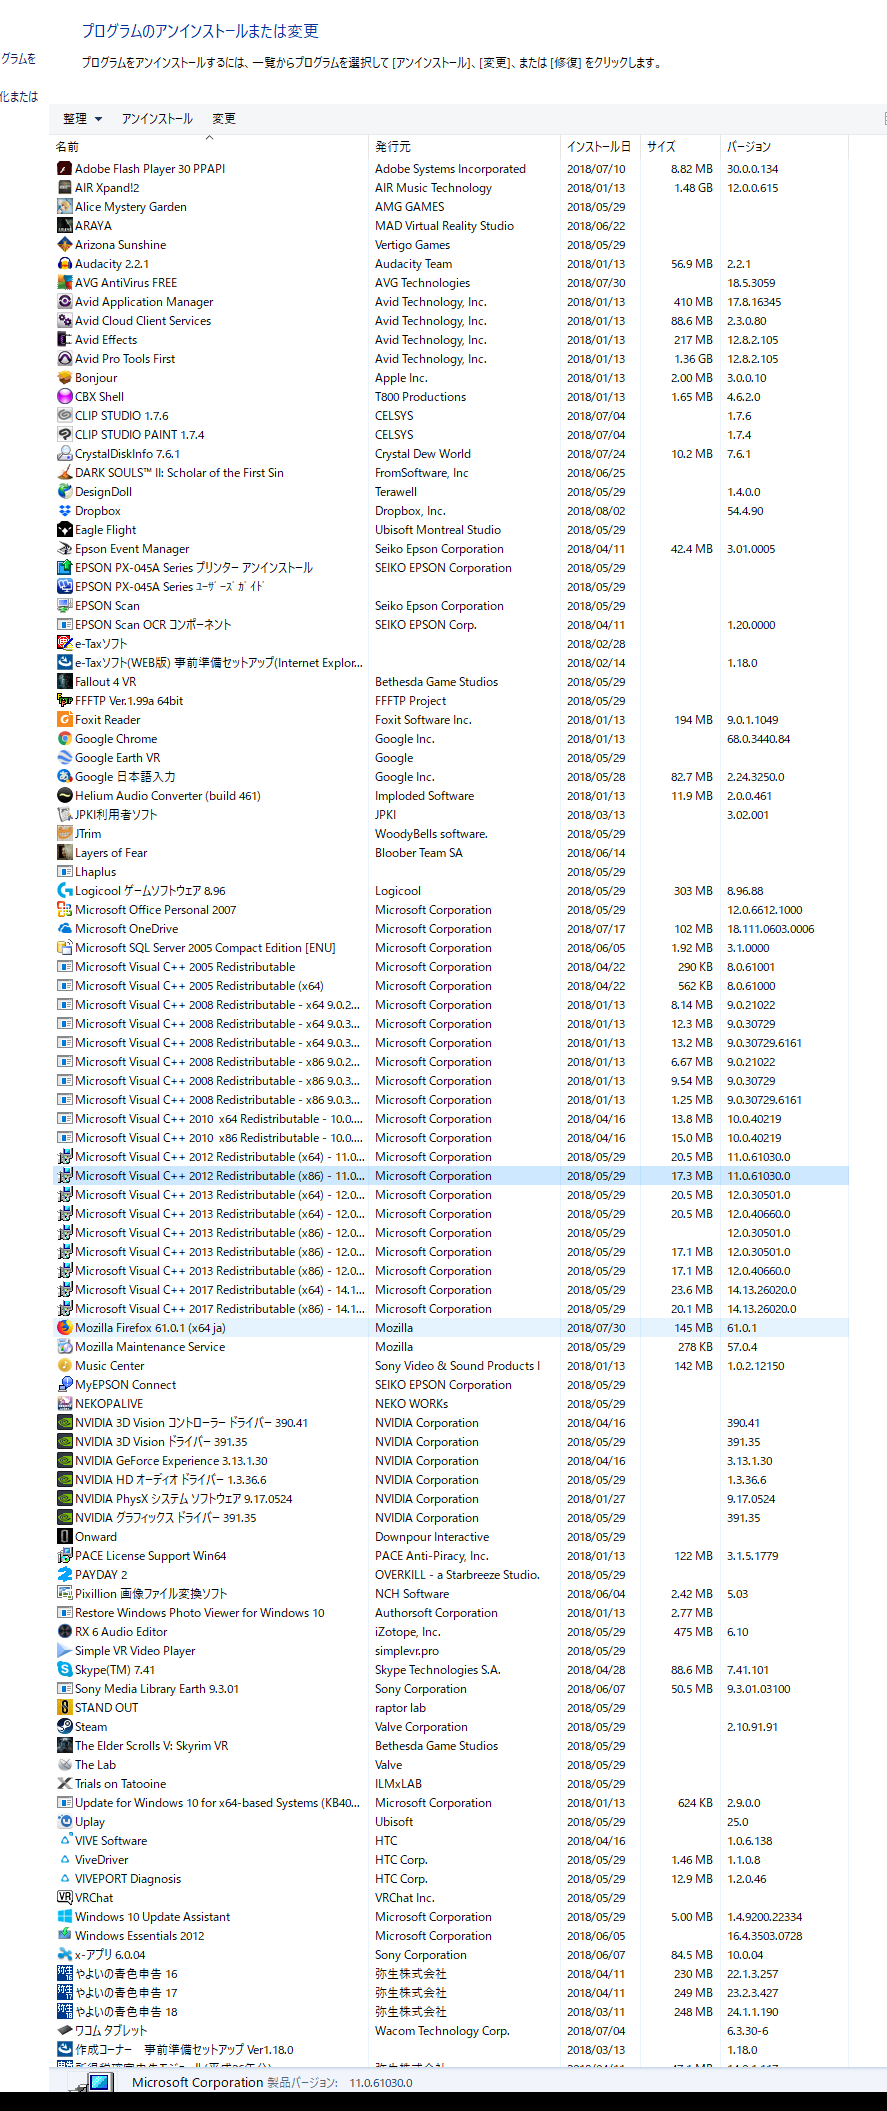Click the Google Chrome icon in list
Image resolution: width=887 pixels, height=2111 pixels.
click(65, 739)
